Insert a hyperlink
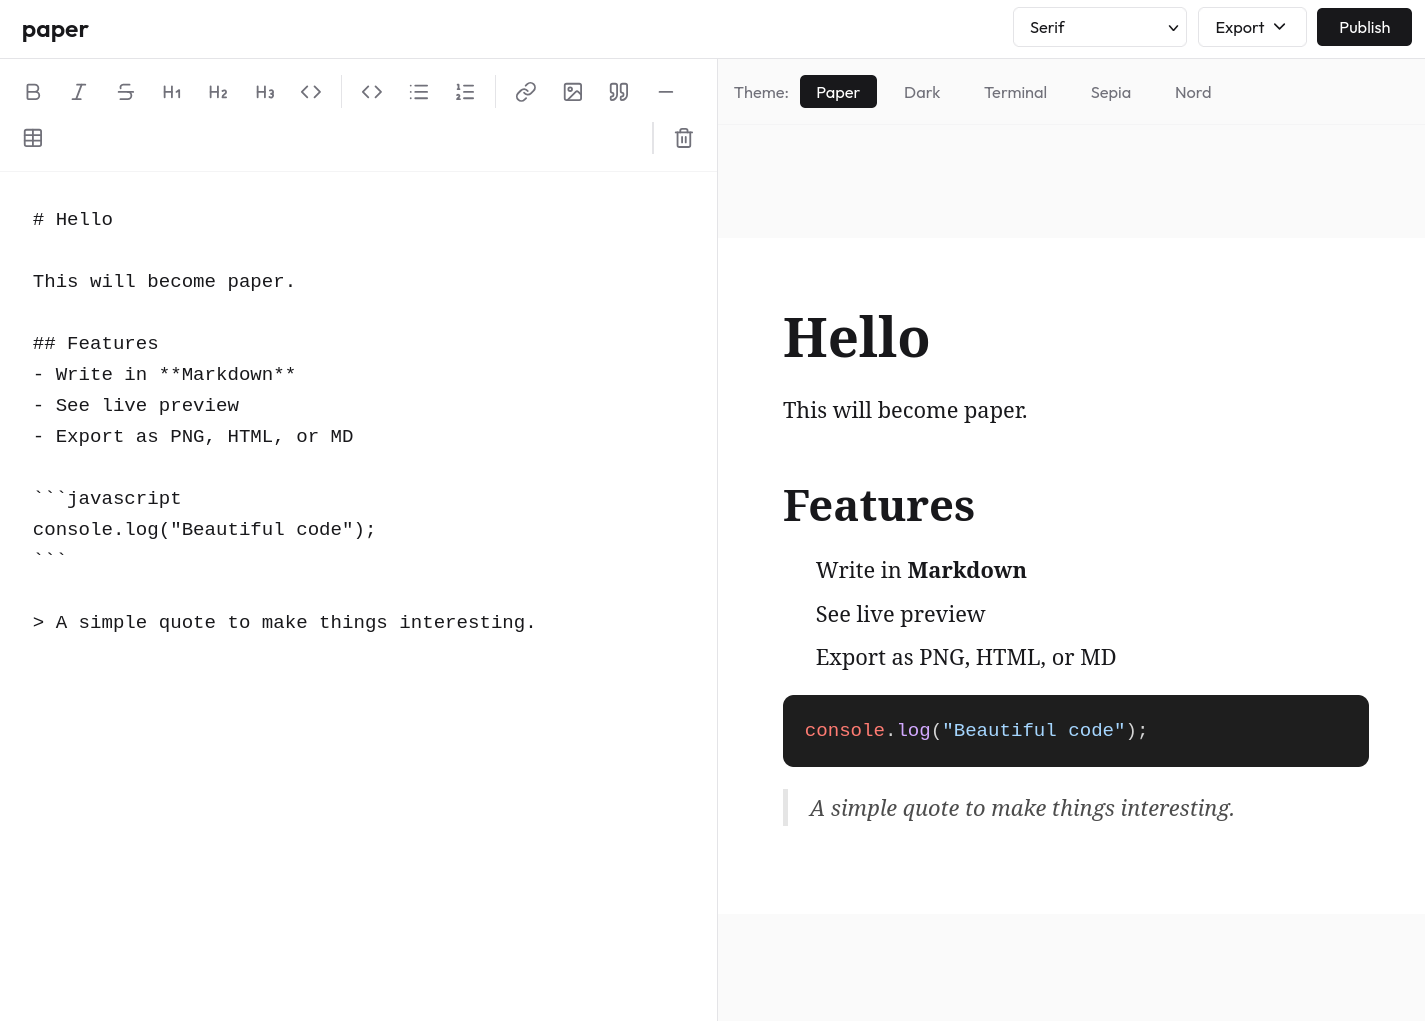This screenshot has width=1425, height=1021. 526,92
